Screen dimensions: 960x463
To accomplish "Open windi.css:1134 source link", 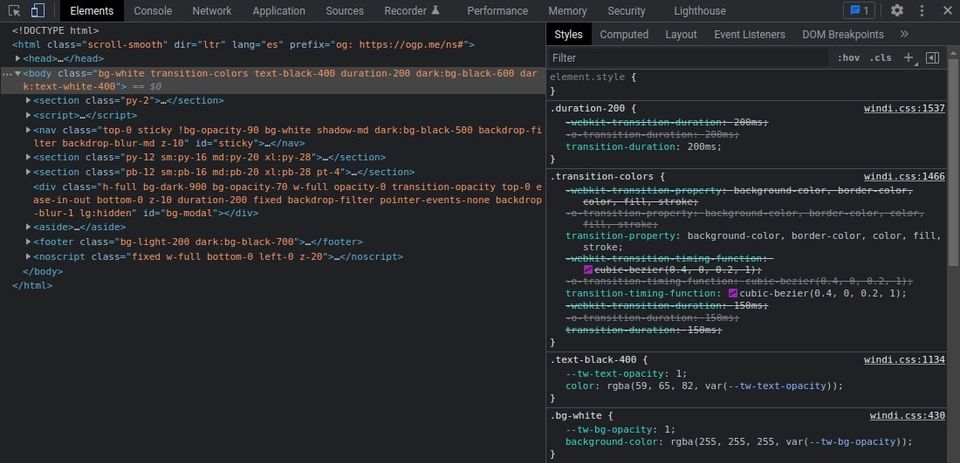I will [904, 359].
